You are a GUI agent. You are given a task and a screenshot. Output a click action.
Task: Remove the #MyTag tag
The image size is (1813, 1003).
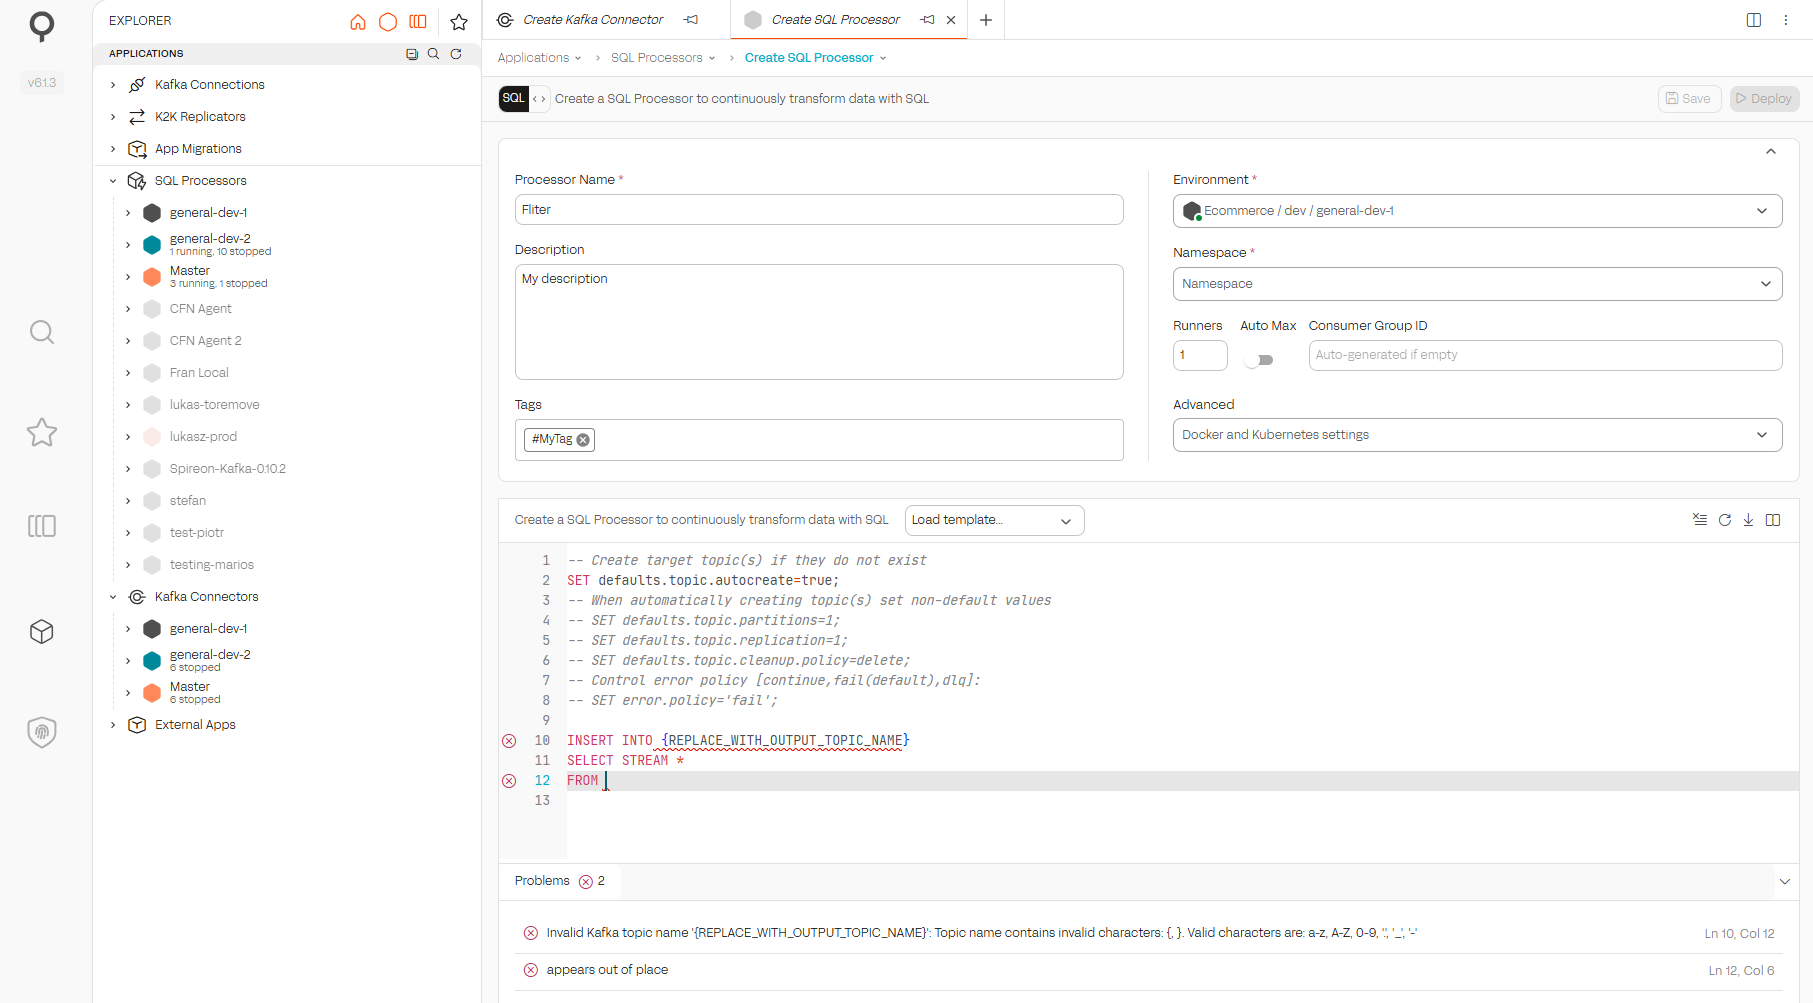(583, 440)
